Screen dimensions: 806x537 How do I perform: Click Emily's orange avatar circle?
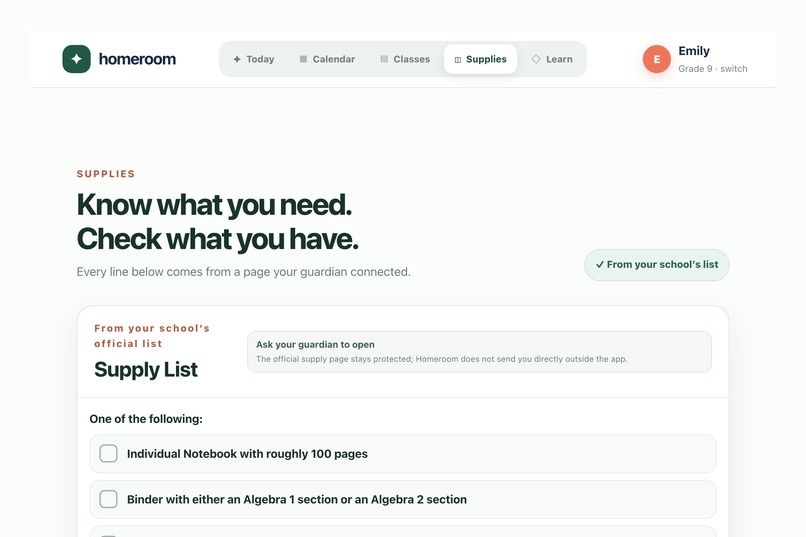coord(656,59)
